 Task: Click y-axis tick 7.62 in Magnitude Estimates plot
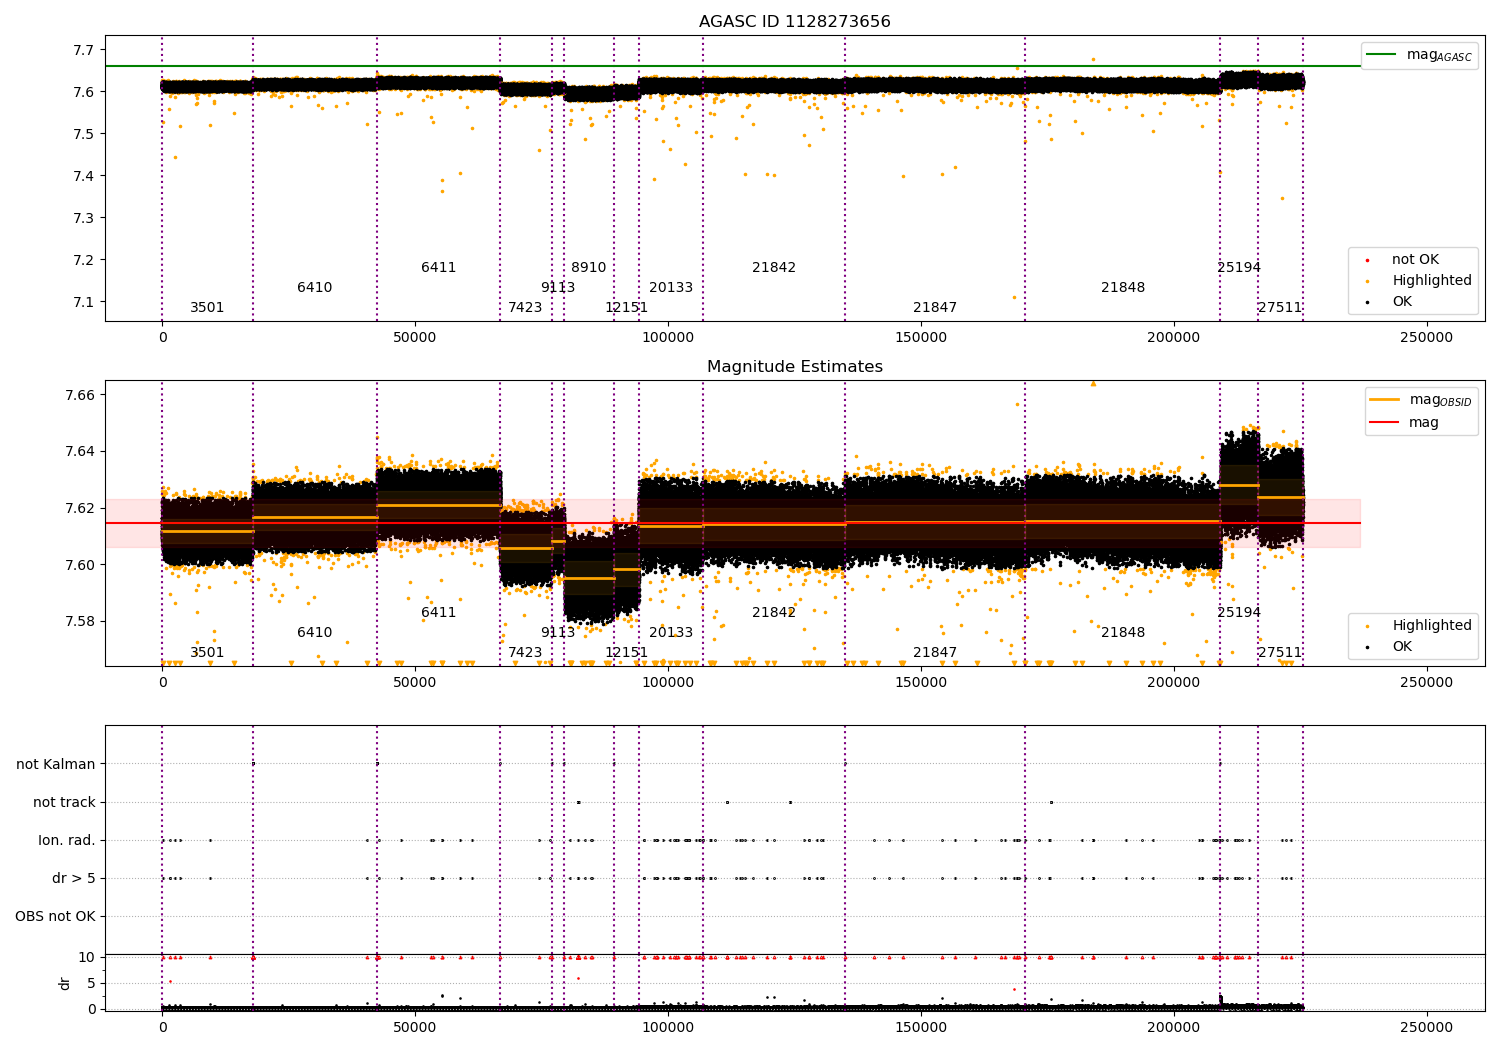(80, 508)
